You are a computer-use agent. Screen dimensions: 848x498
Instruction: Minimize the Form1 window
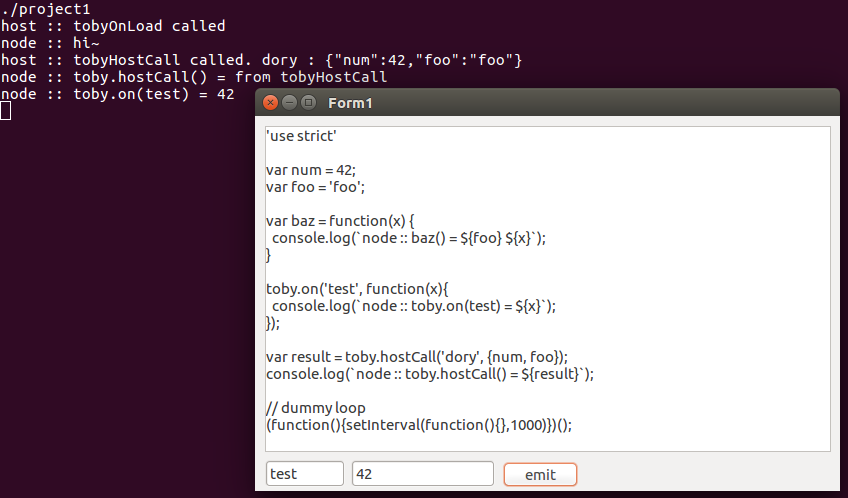pos(290,102)
